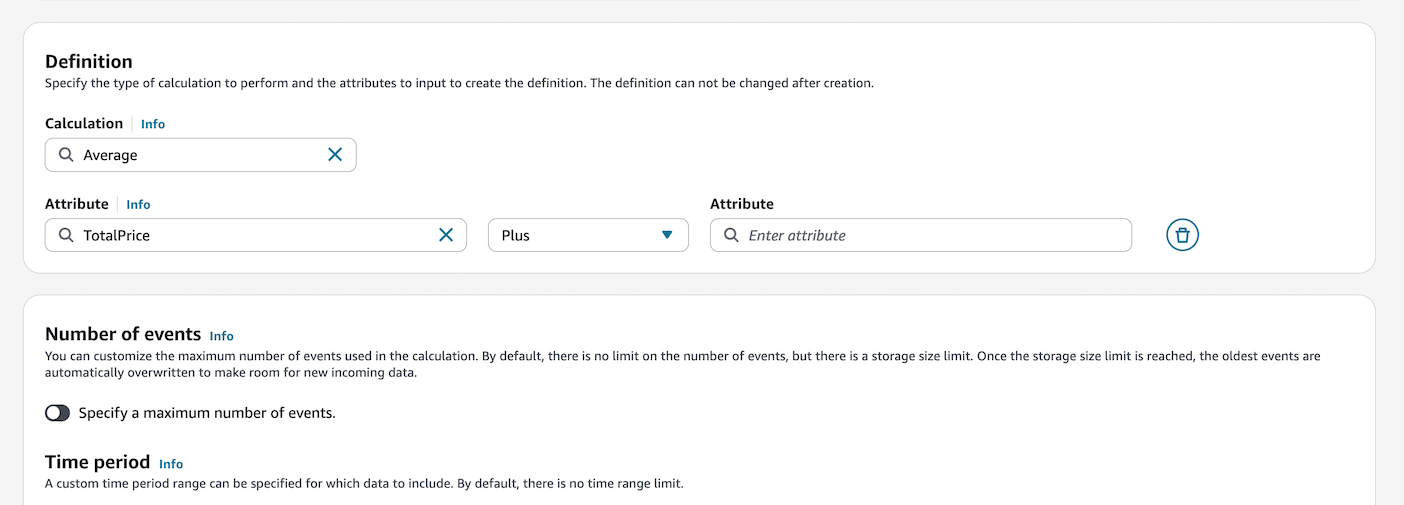Click the Plus dropdown arrow icon
The width and height of the screenshot is (1404, 505).
667,235
